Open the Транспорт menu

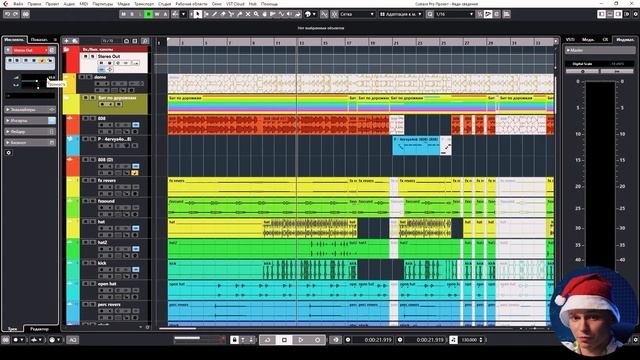(144, 4)
